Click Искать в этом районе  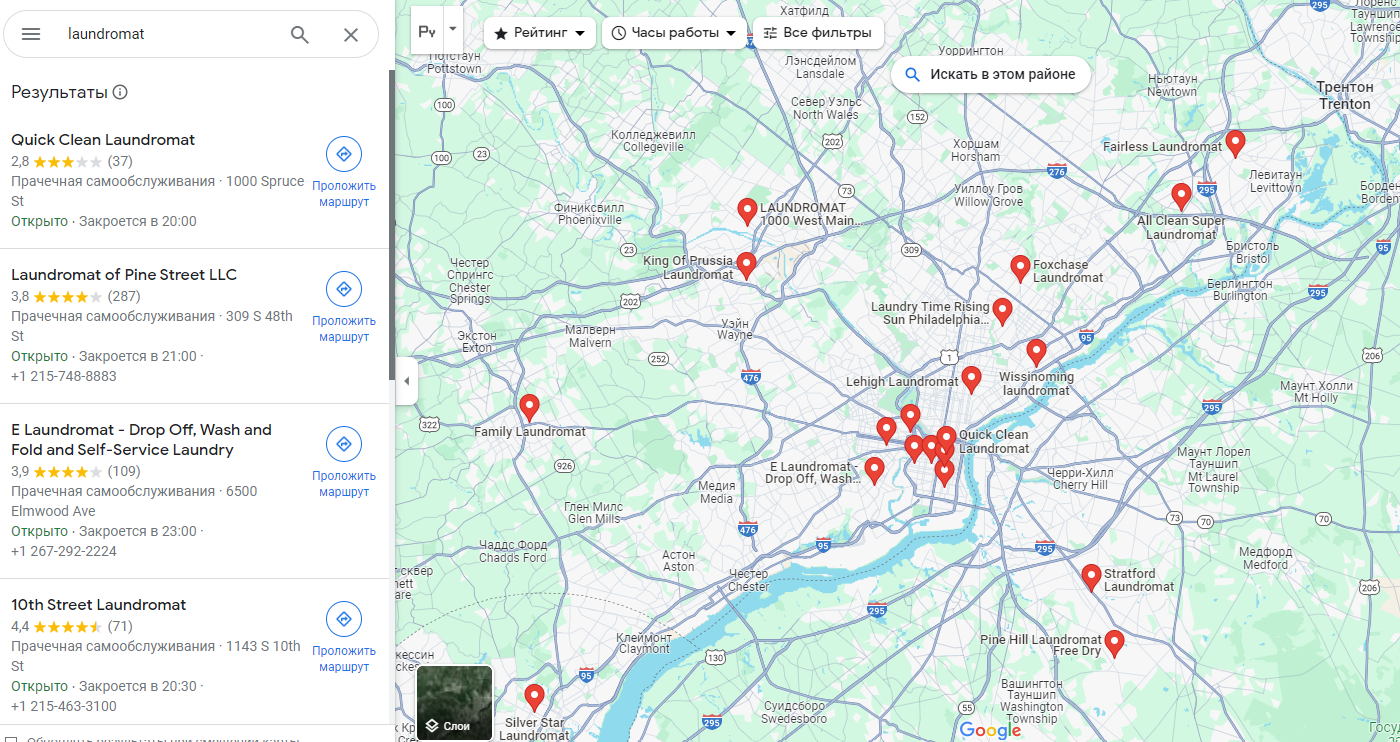991,74
